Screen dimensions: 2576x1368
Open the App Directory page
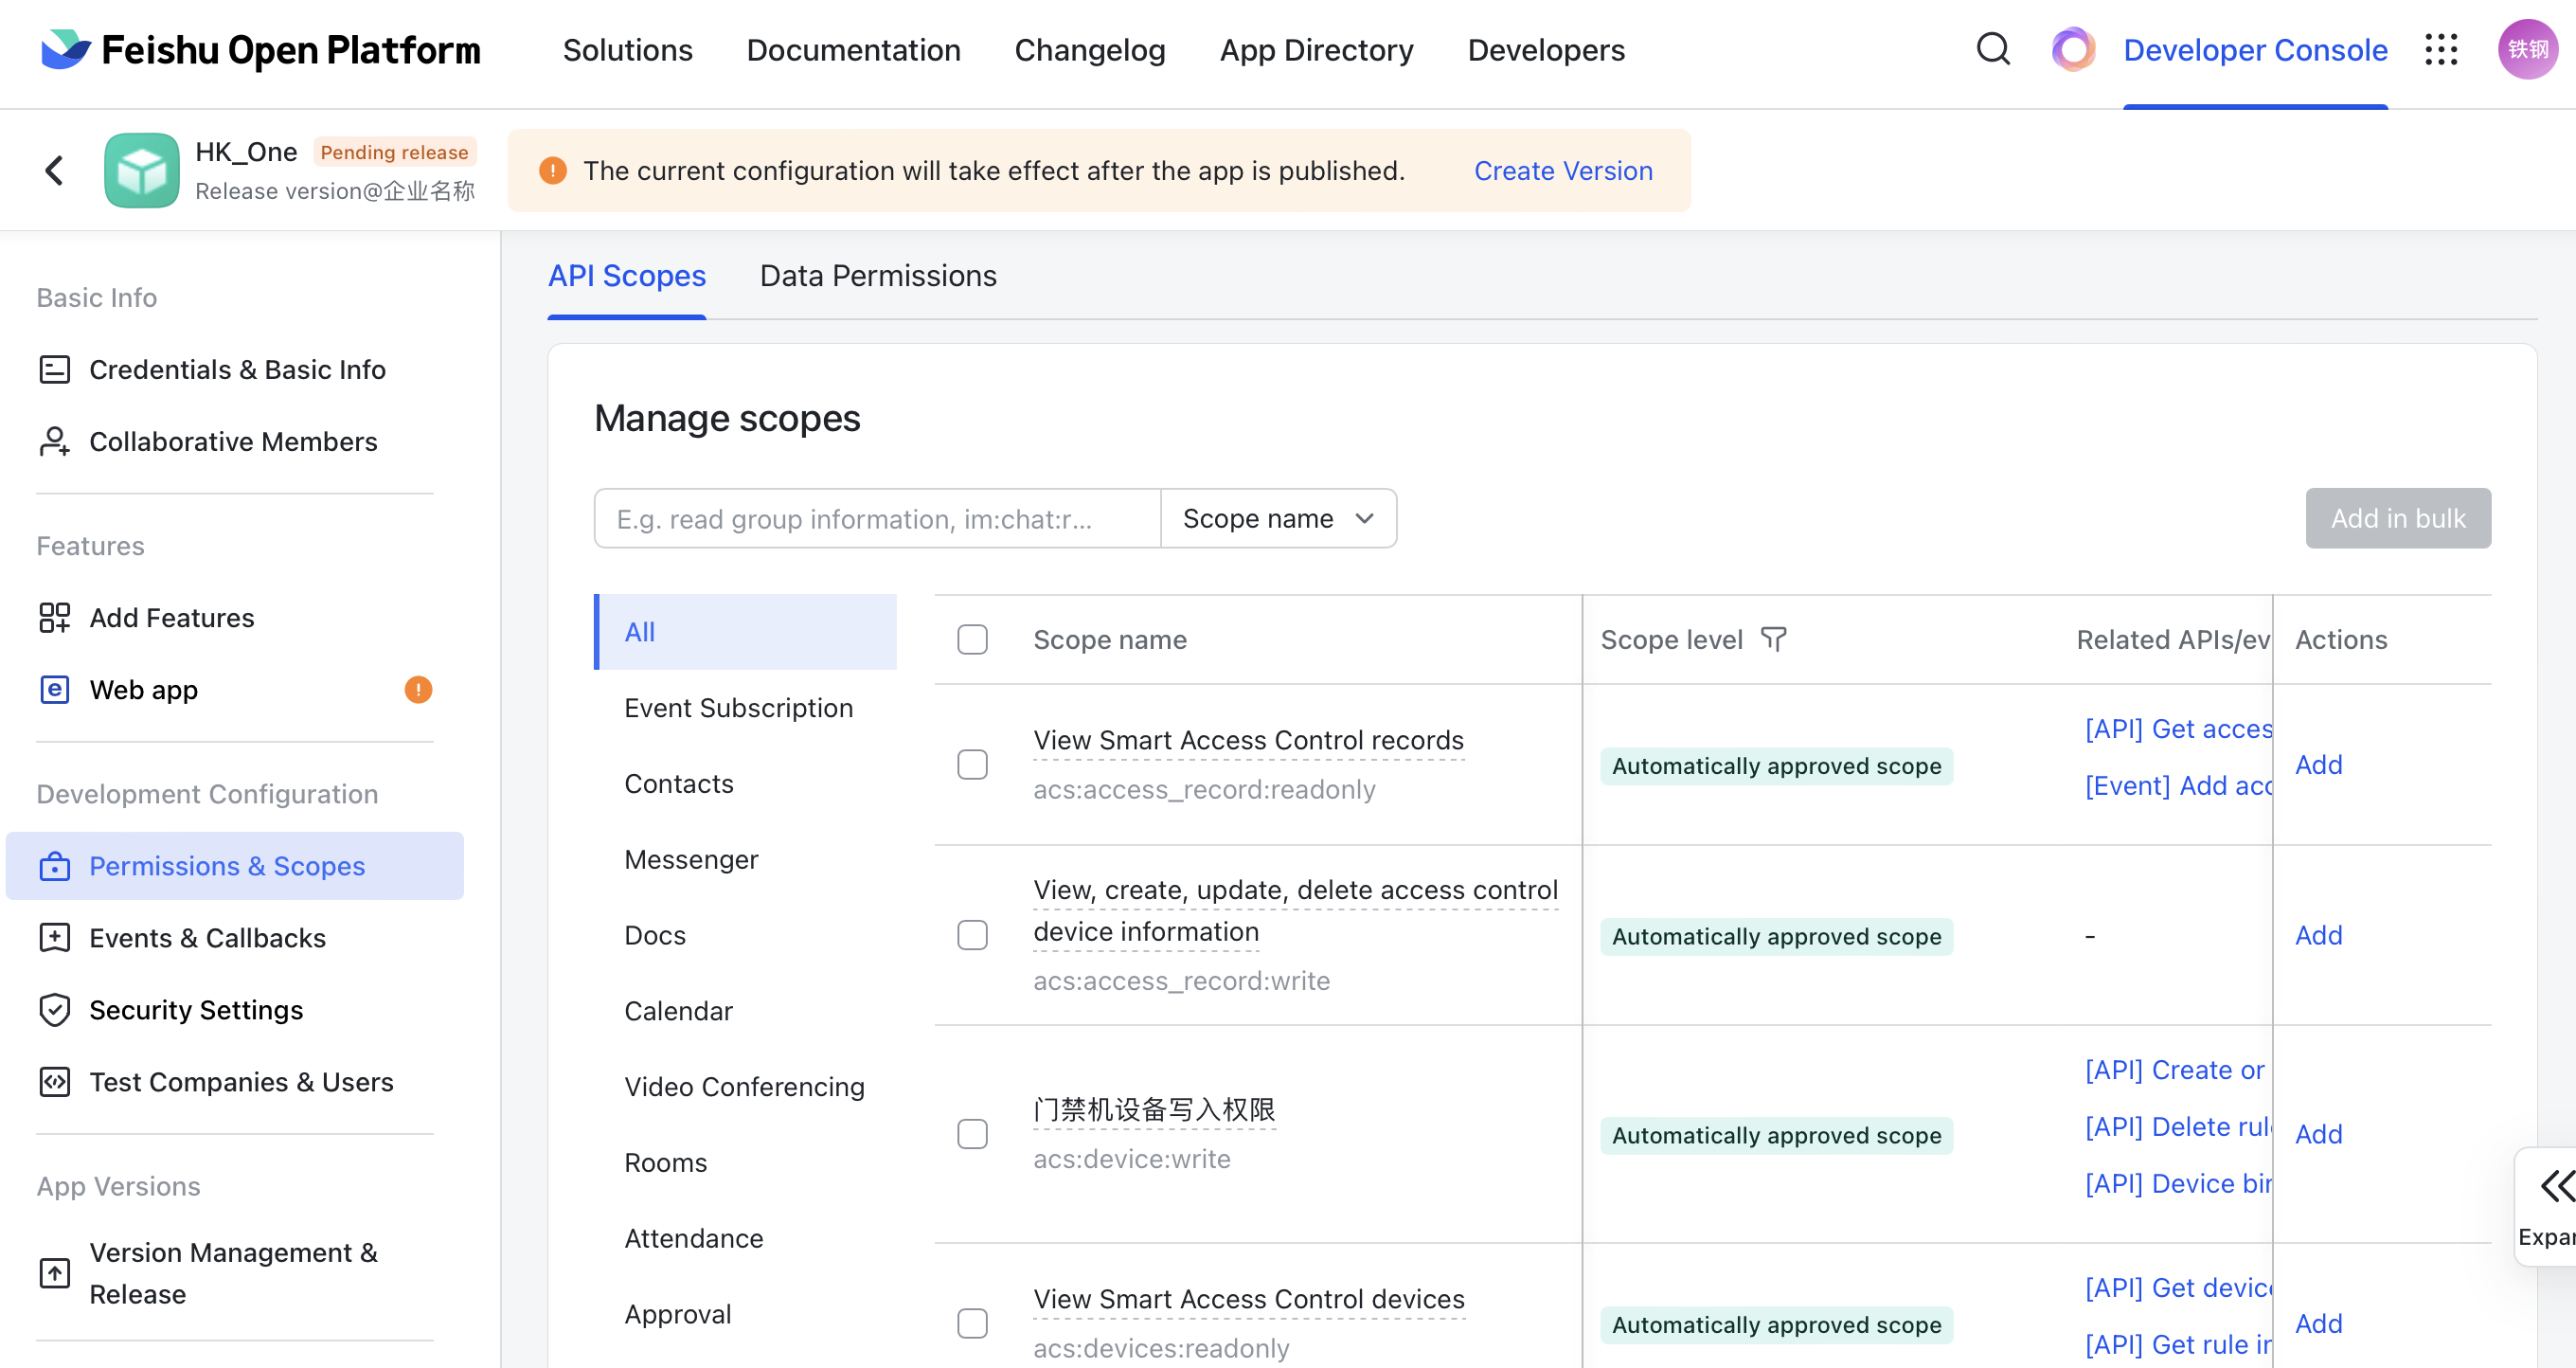tap(1316, 50)
